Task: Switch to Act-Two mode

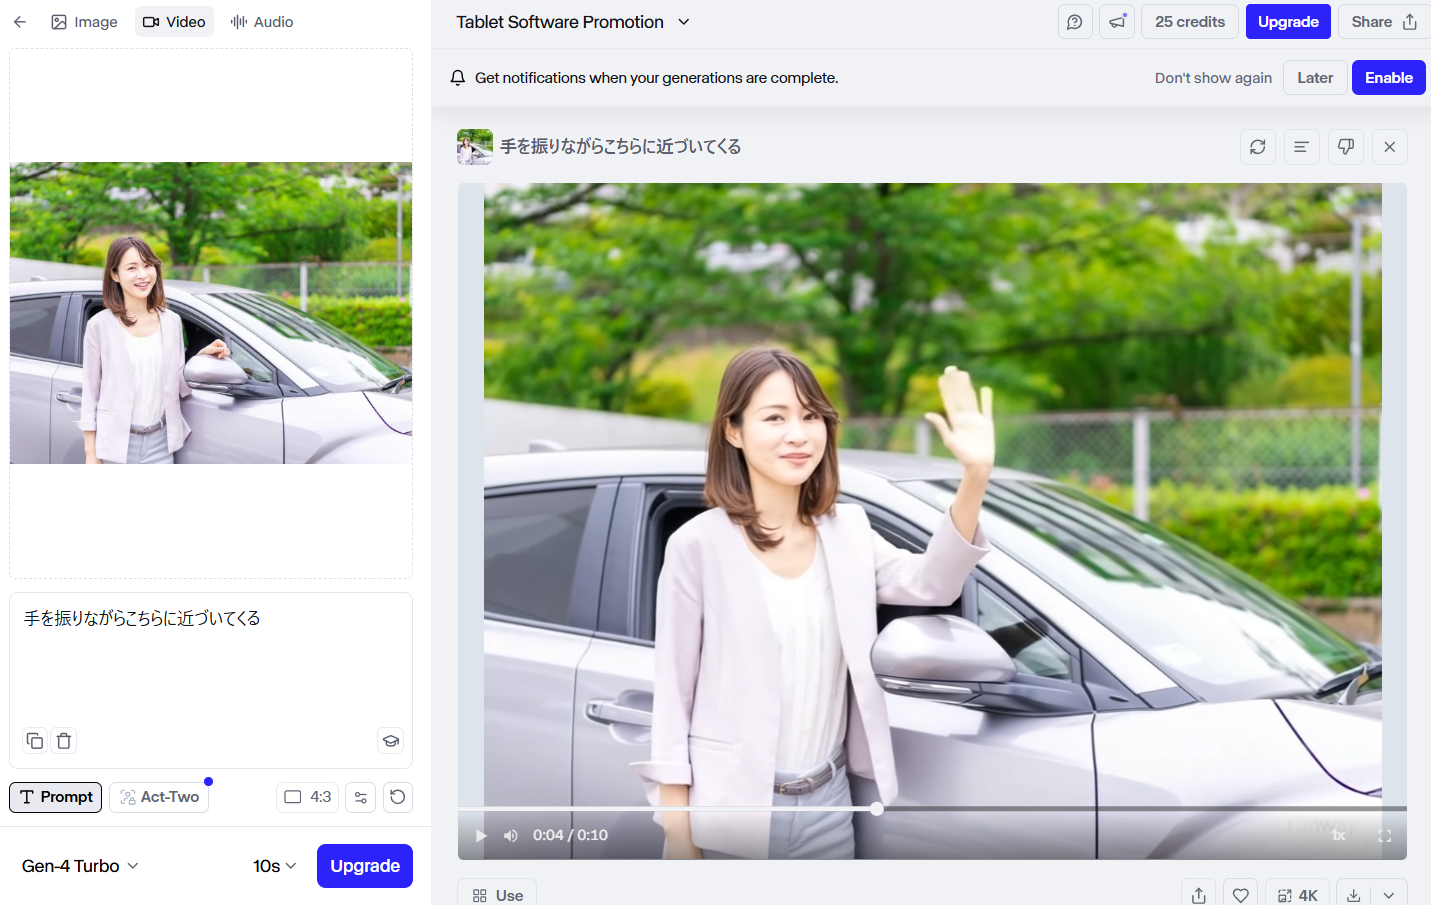Action: coord(160,797)
